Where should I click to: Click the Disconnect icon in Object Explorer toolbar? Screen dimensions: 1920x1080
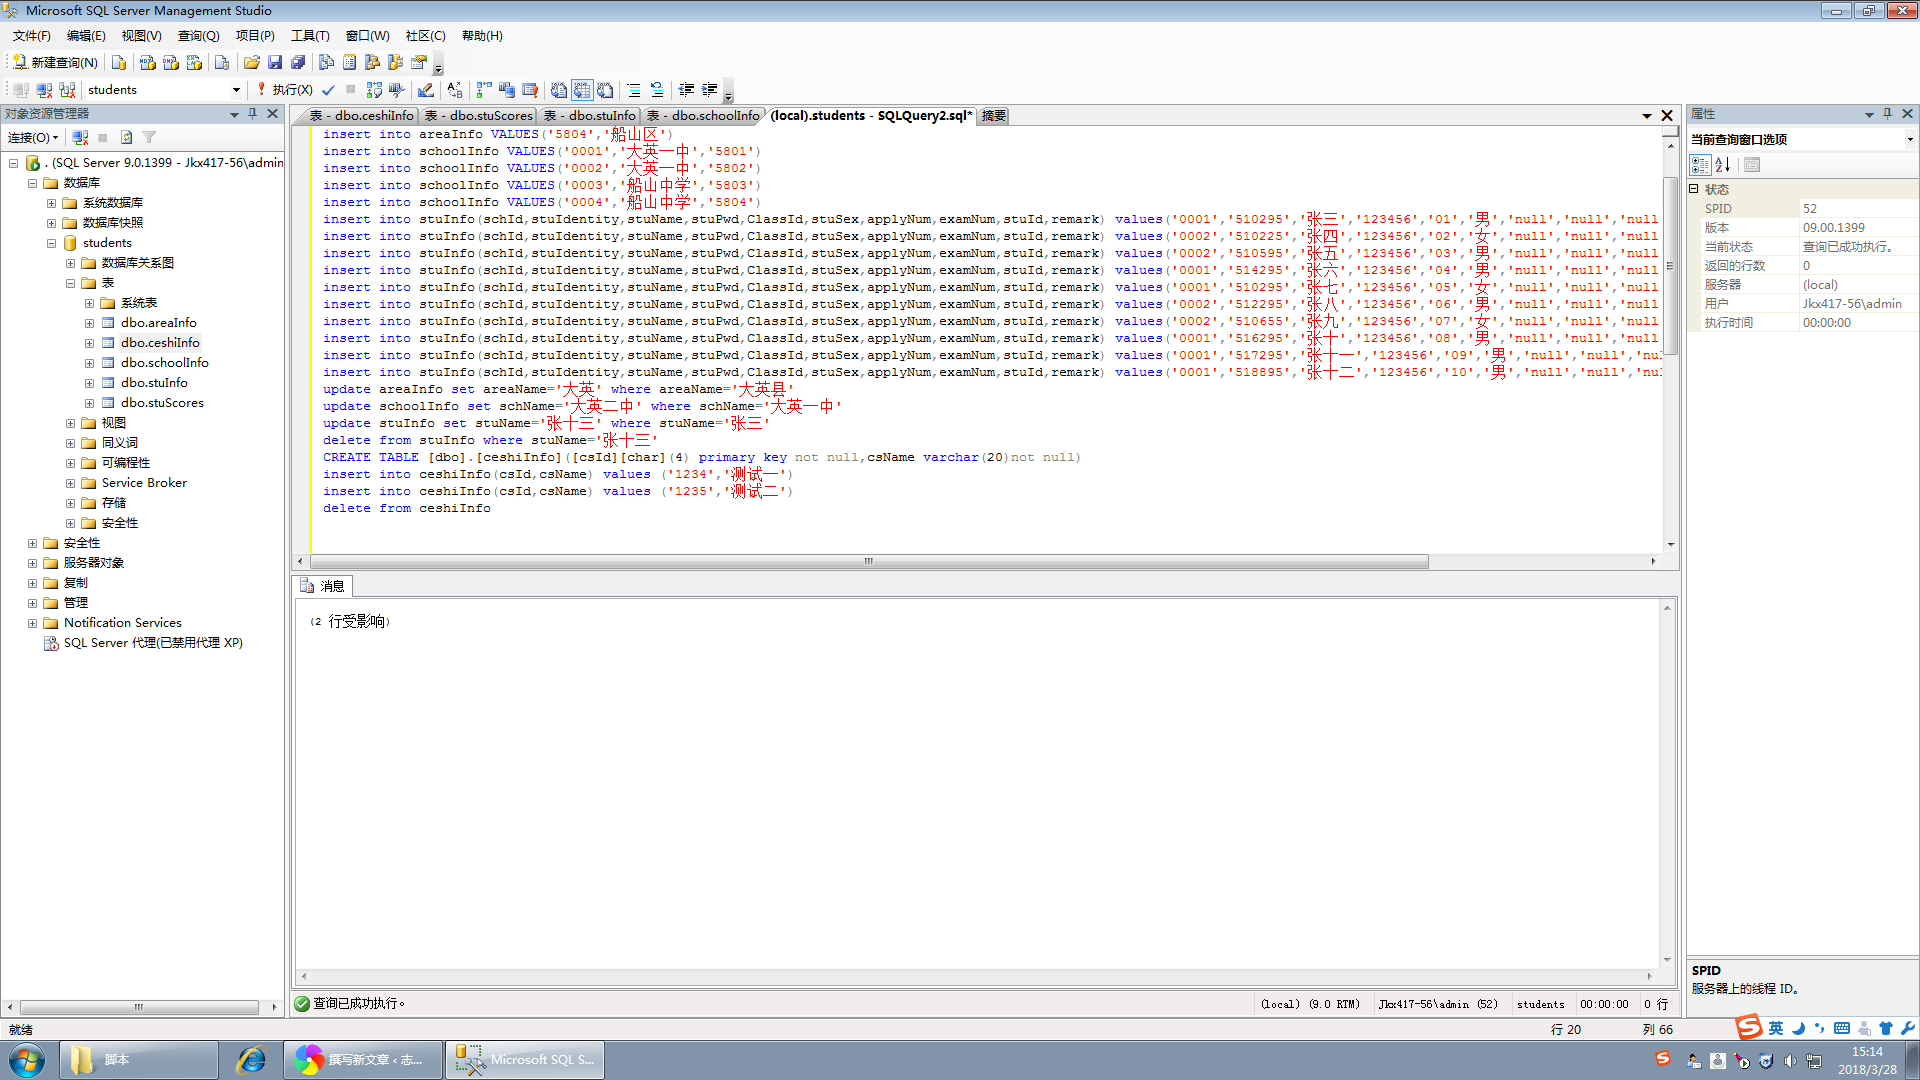(81, 137)
